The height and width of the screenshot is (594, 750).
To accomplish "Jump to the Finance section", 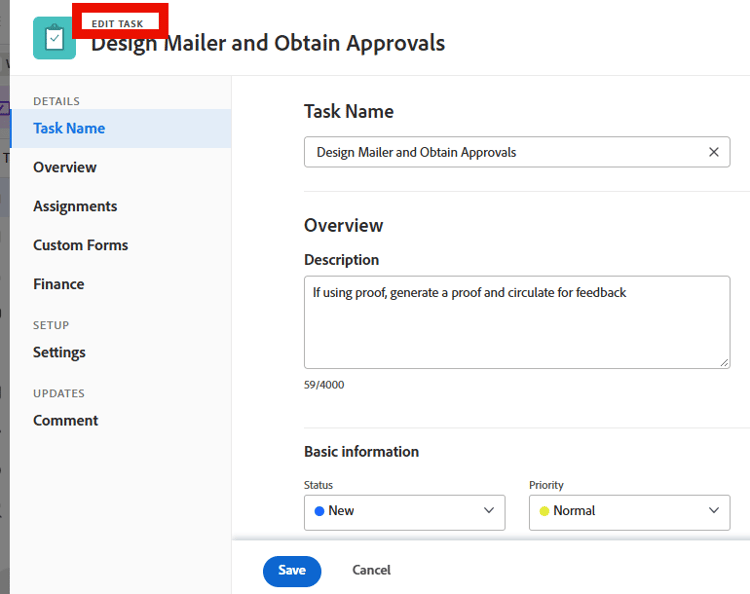I will [x=58, y=284].
